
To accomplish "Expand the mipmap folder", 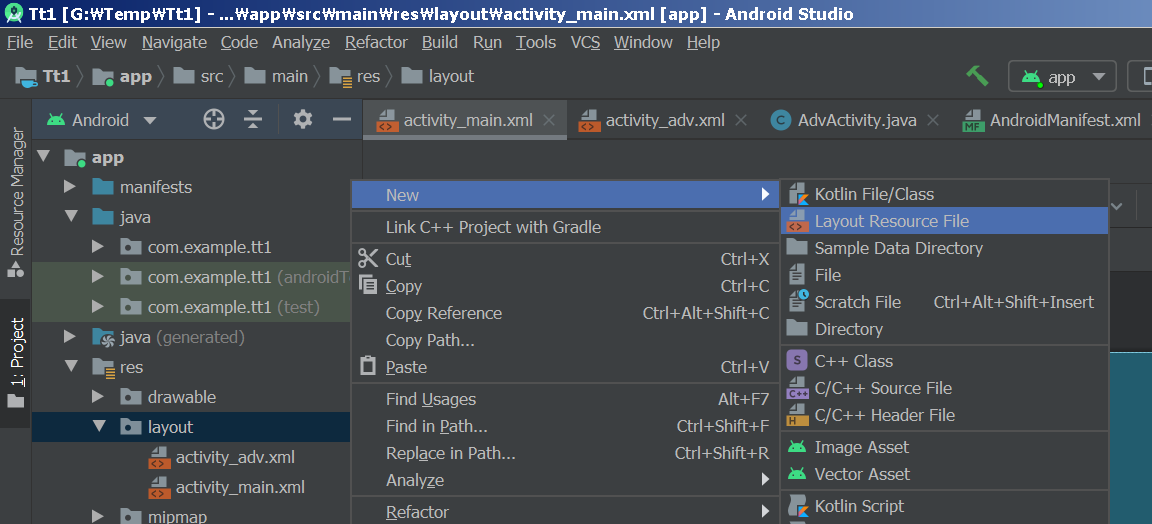I will point(98,516).
